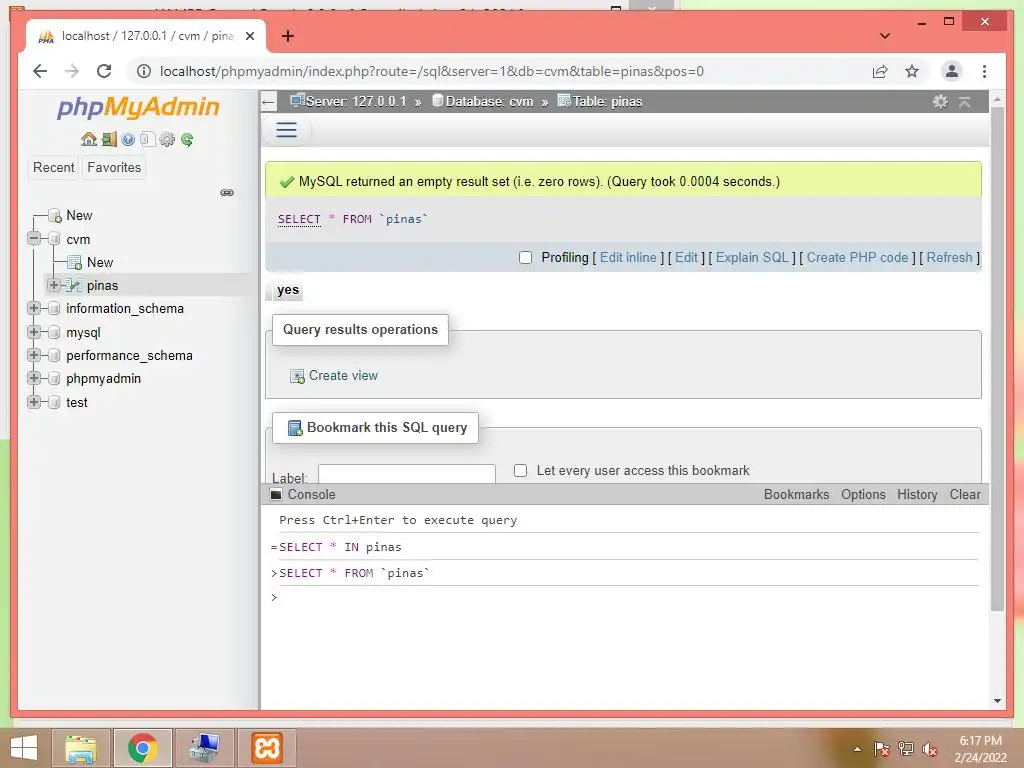Go back in Chrome
Screen dimensions: 1024x768
click(40, 71)
